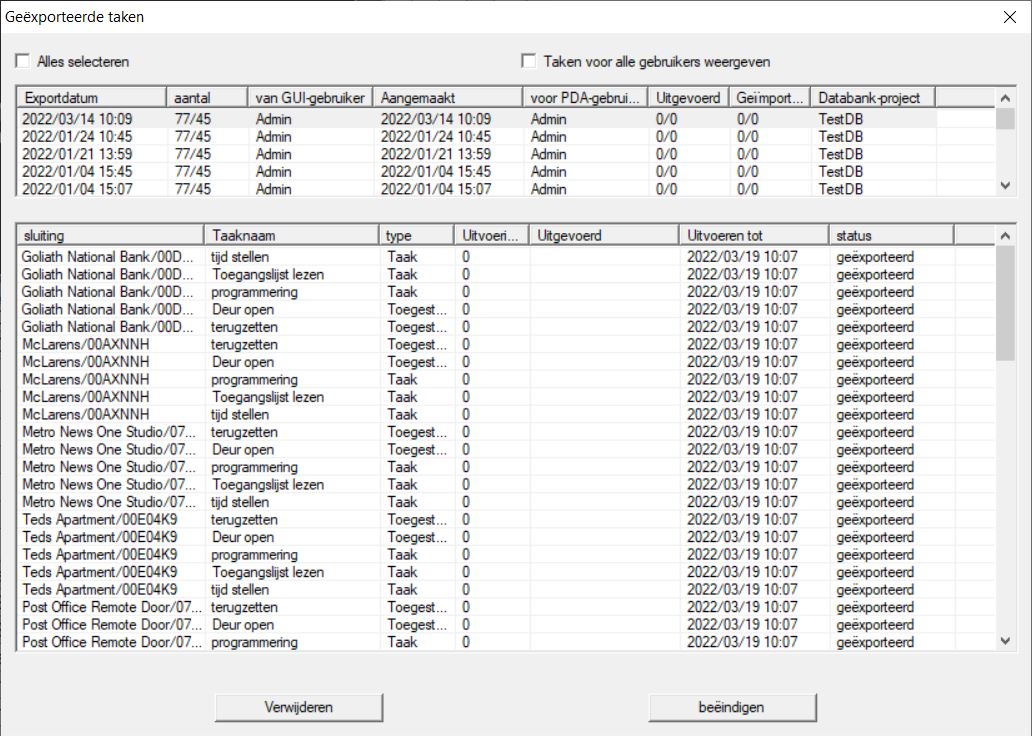Sort by Uitvoeren tot column header
1032x736 pixels.
(754, 235)
